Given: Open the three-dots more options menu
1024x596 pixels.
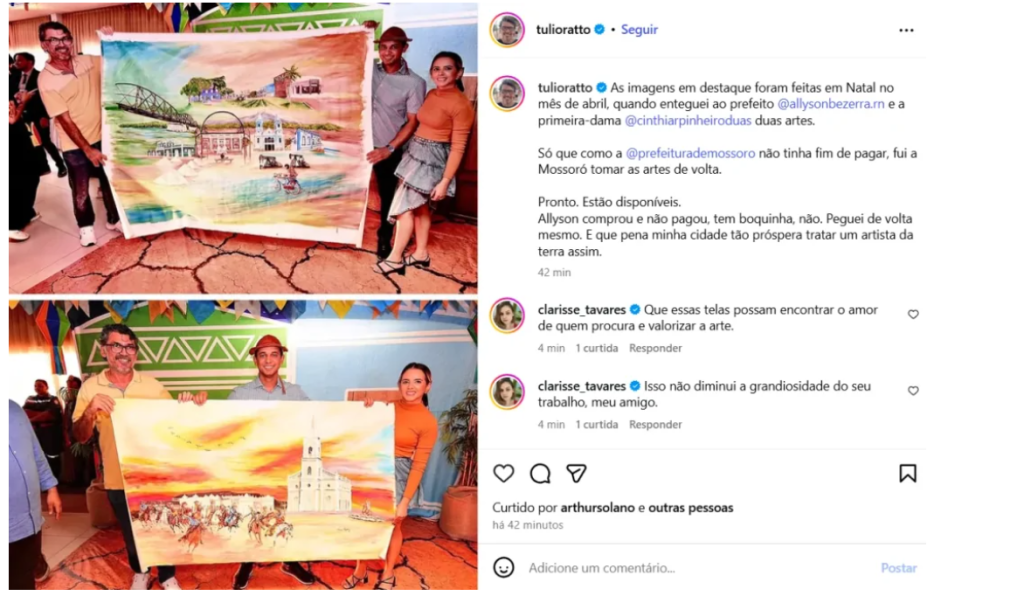Looking at the screenshot, I should point(906,30).
